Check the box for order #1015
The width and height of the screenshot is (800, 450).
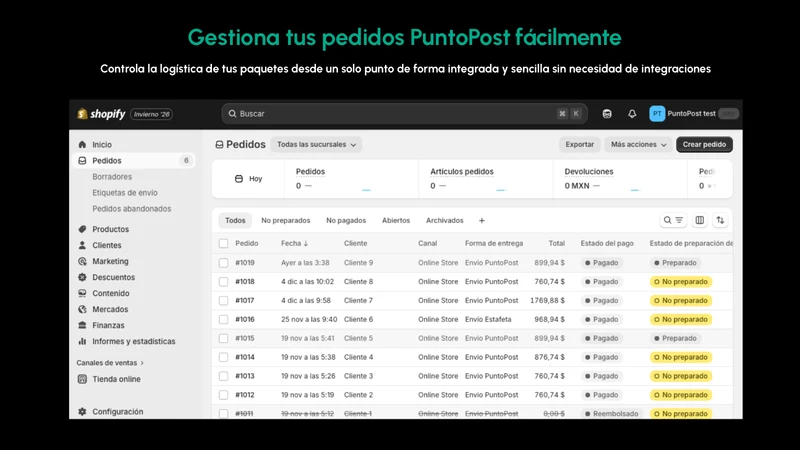(x=223, y=338)
